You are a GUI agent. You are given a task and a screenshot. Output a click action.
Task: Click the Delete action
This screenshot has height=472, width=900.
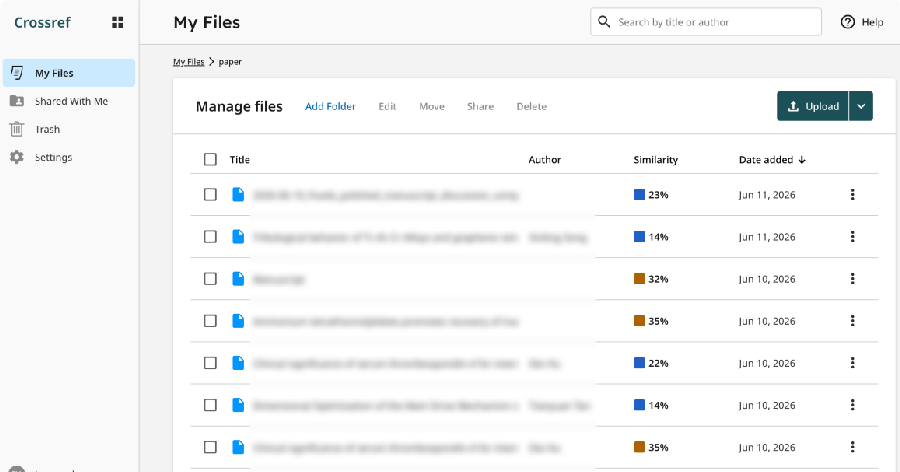pyautogui.click(x=532, y=106)
